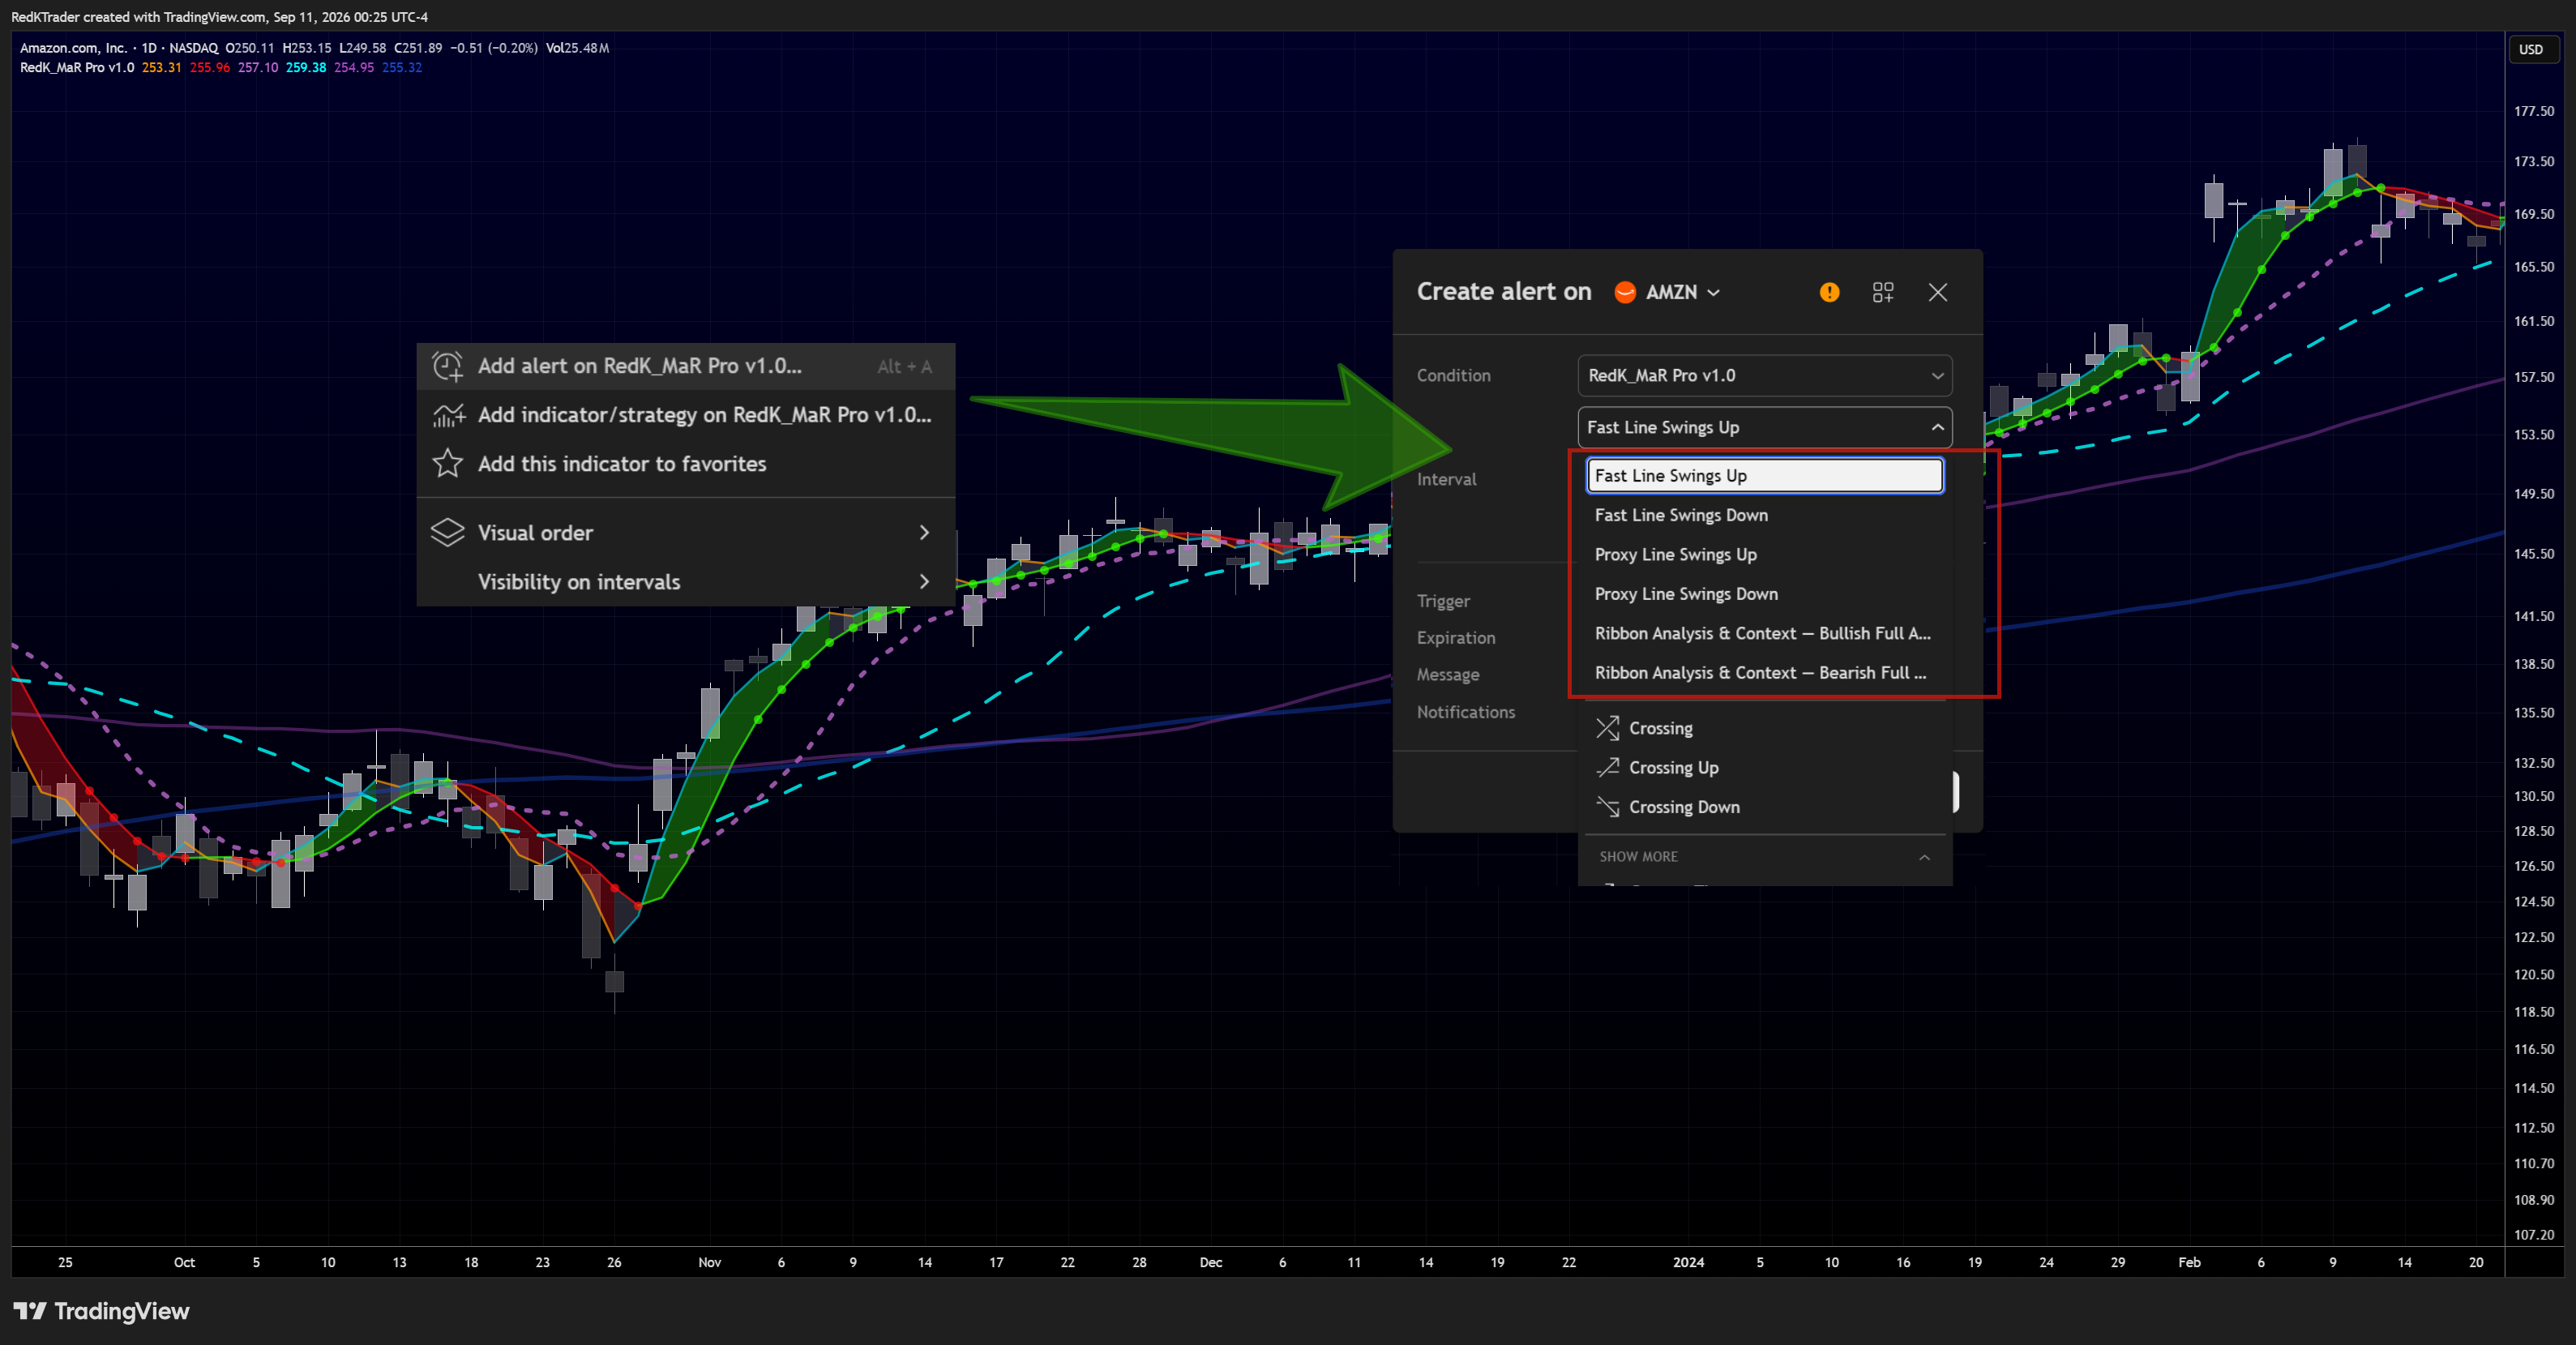Select Add this indicator to favorites
The height and width of the screenshot is (1345, 2576).
tap(686, 464)
